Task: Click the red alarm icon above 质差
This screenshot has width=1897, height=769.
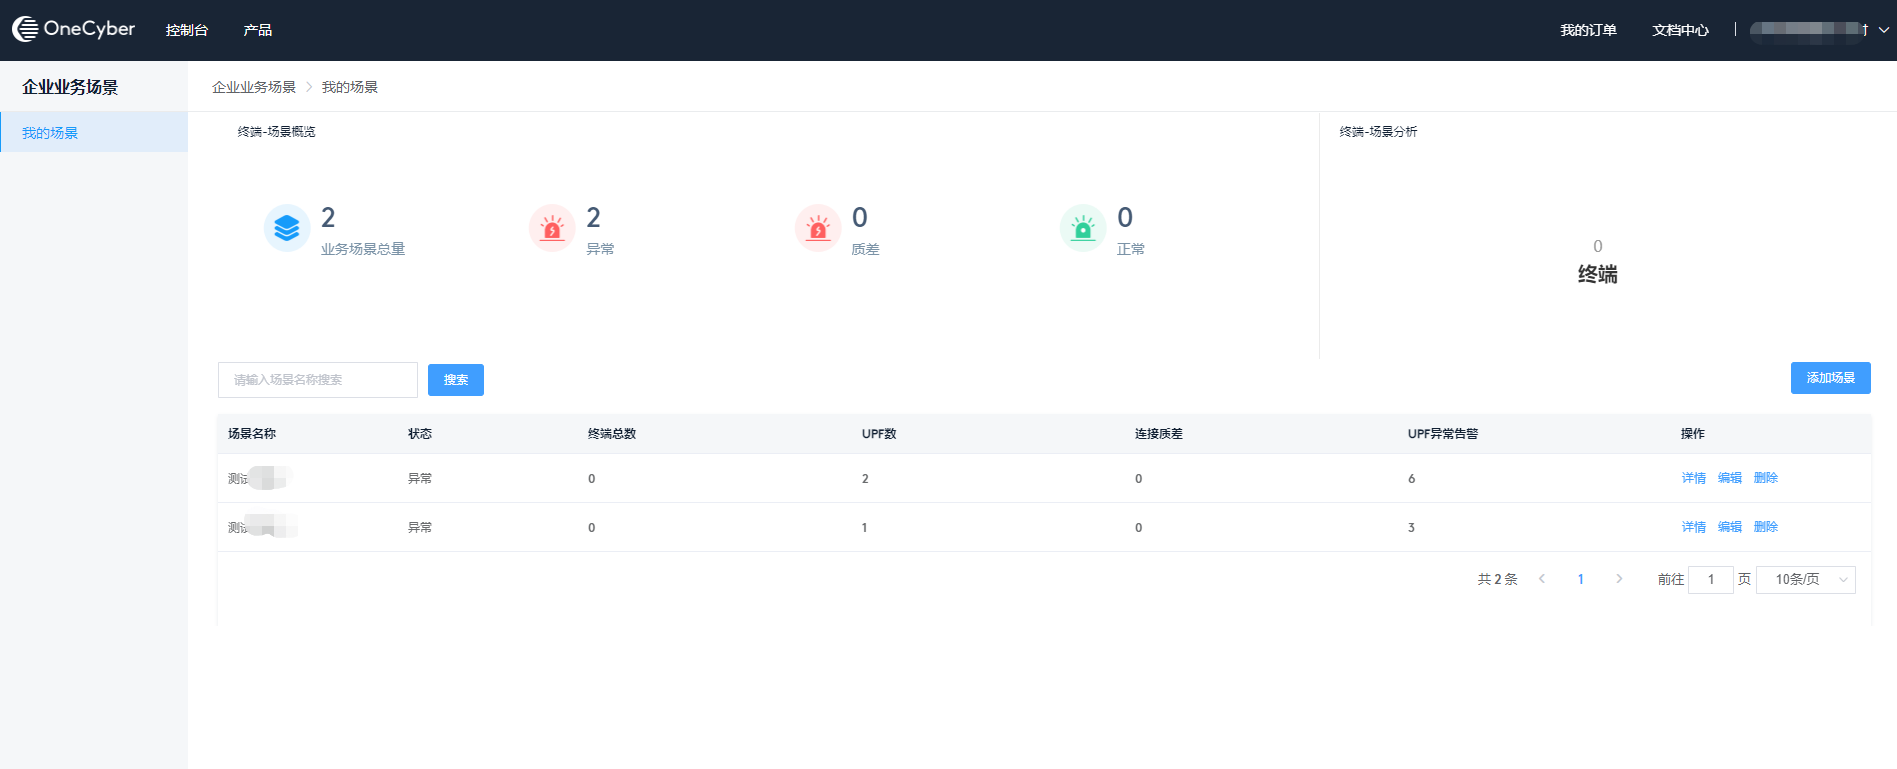Action: pos(818,229)
